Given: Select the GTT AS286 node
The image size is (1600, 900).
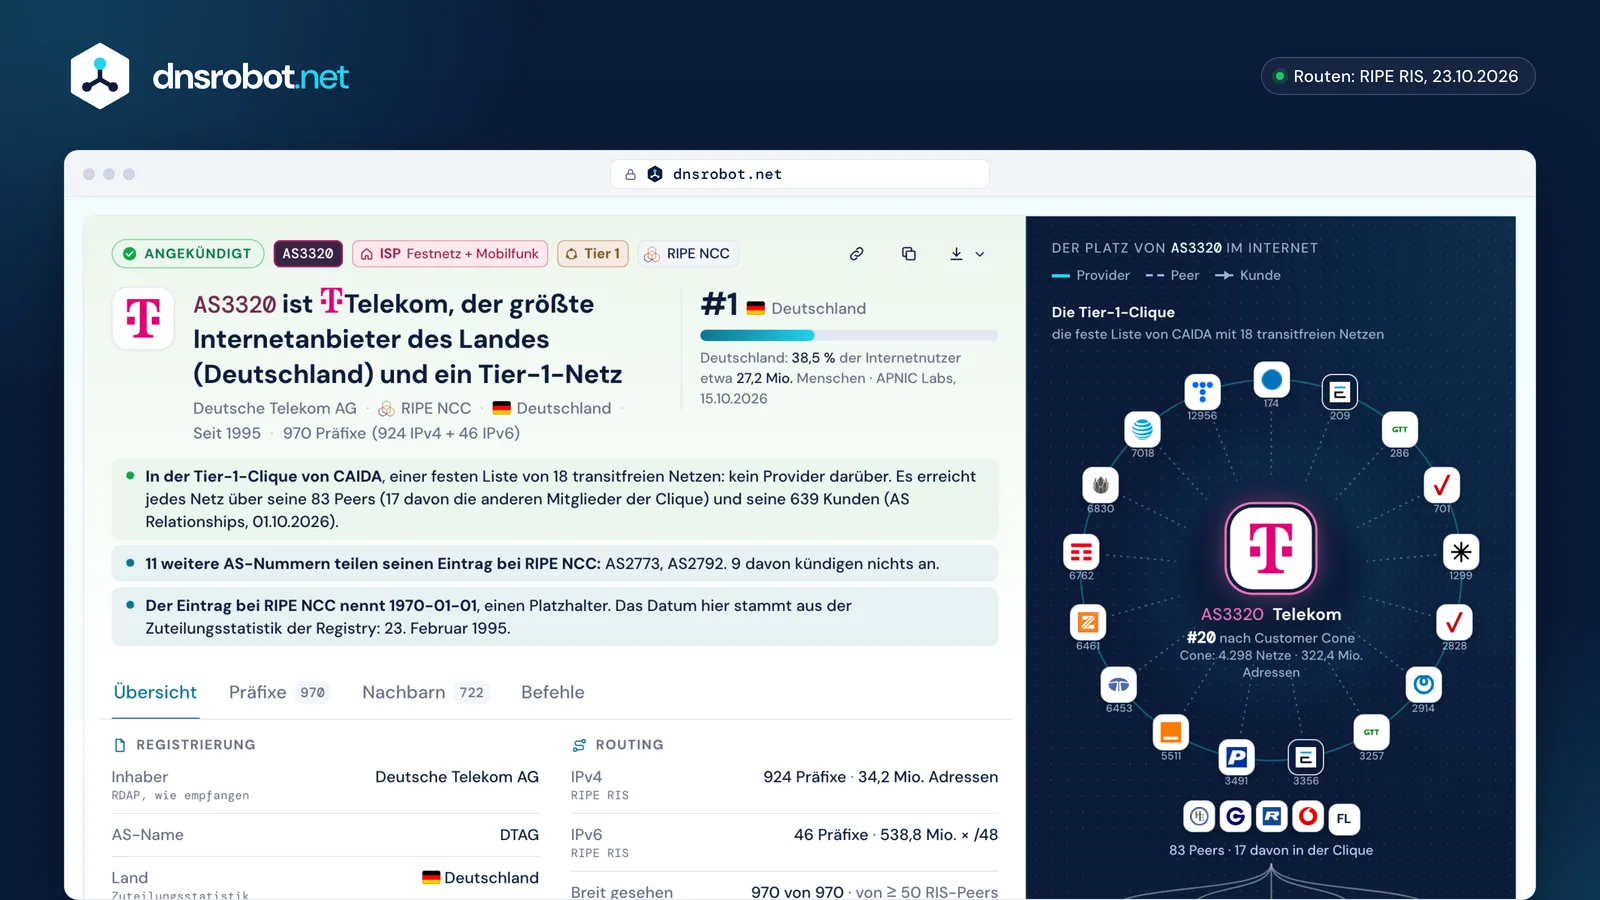Looking at the screenshot, I should (1399, 430).
